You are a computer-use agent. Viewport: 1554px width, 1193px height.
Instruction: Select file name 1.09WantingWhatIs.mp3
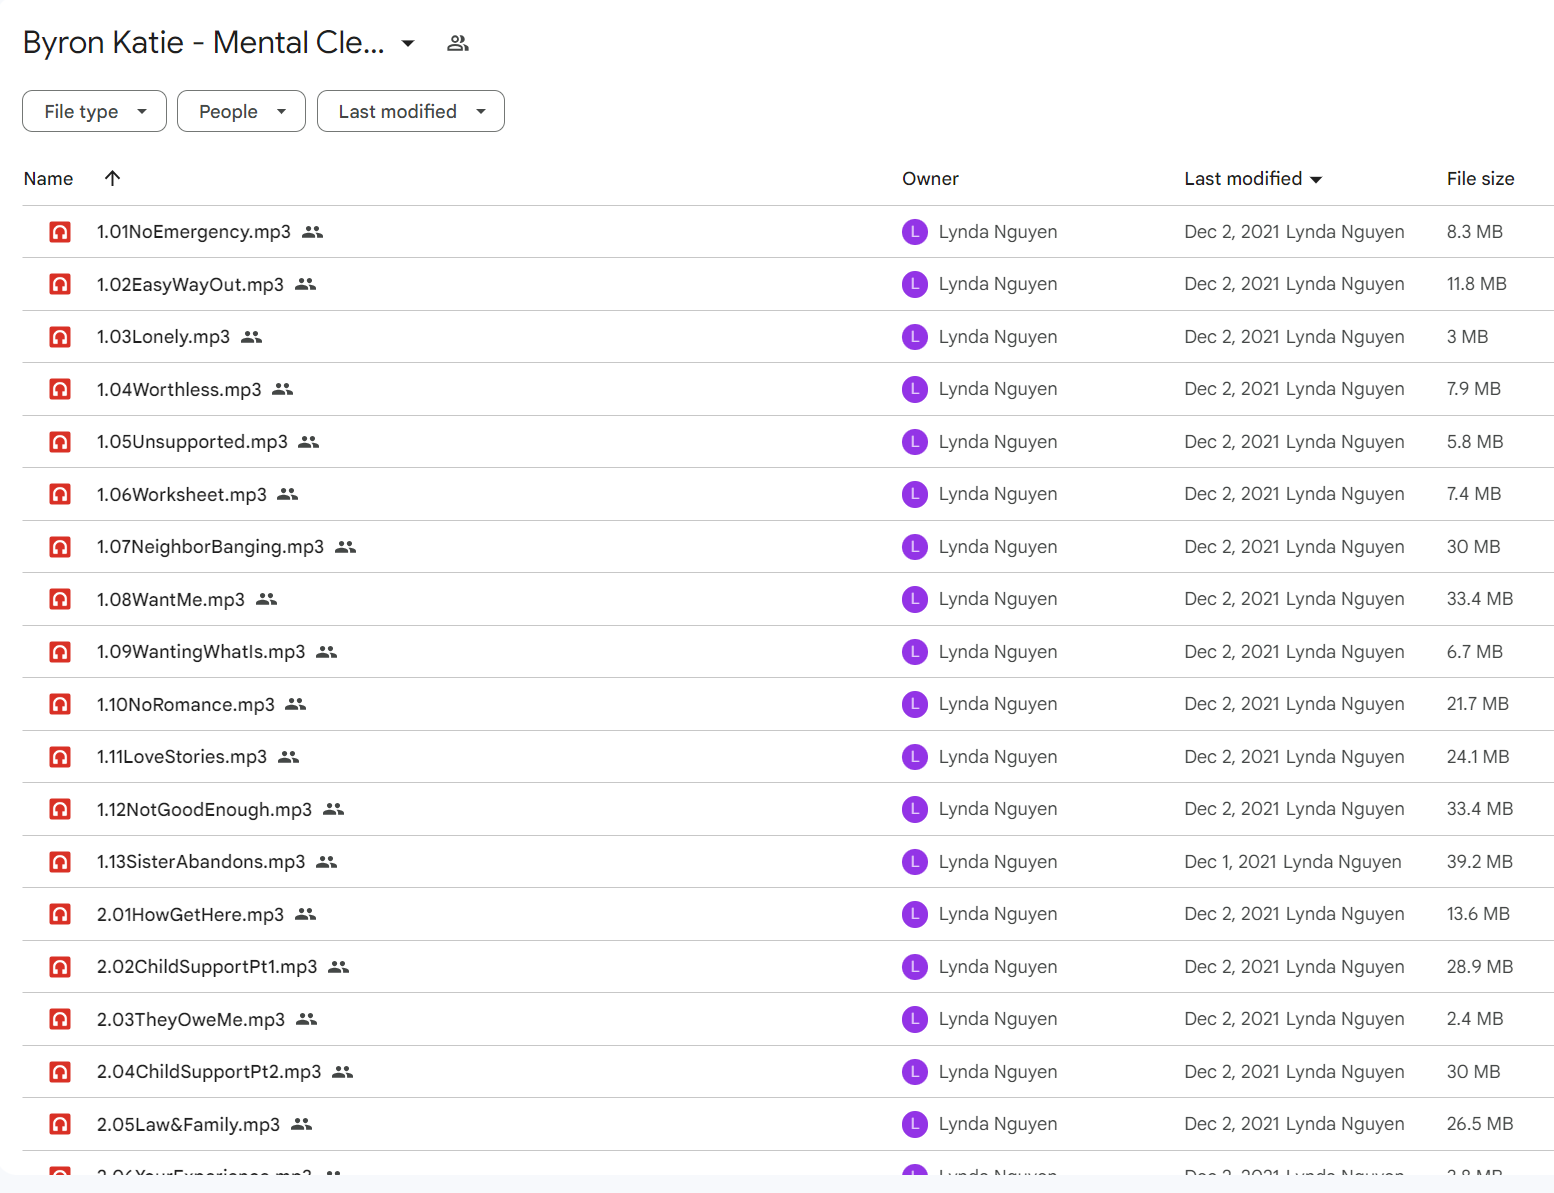201,652
